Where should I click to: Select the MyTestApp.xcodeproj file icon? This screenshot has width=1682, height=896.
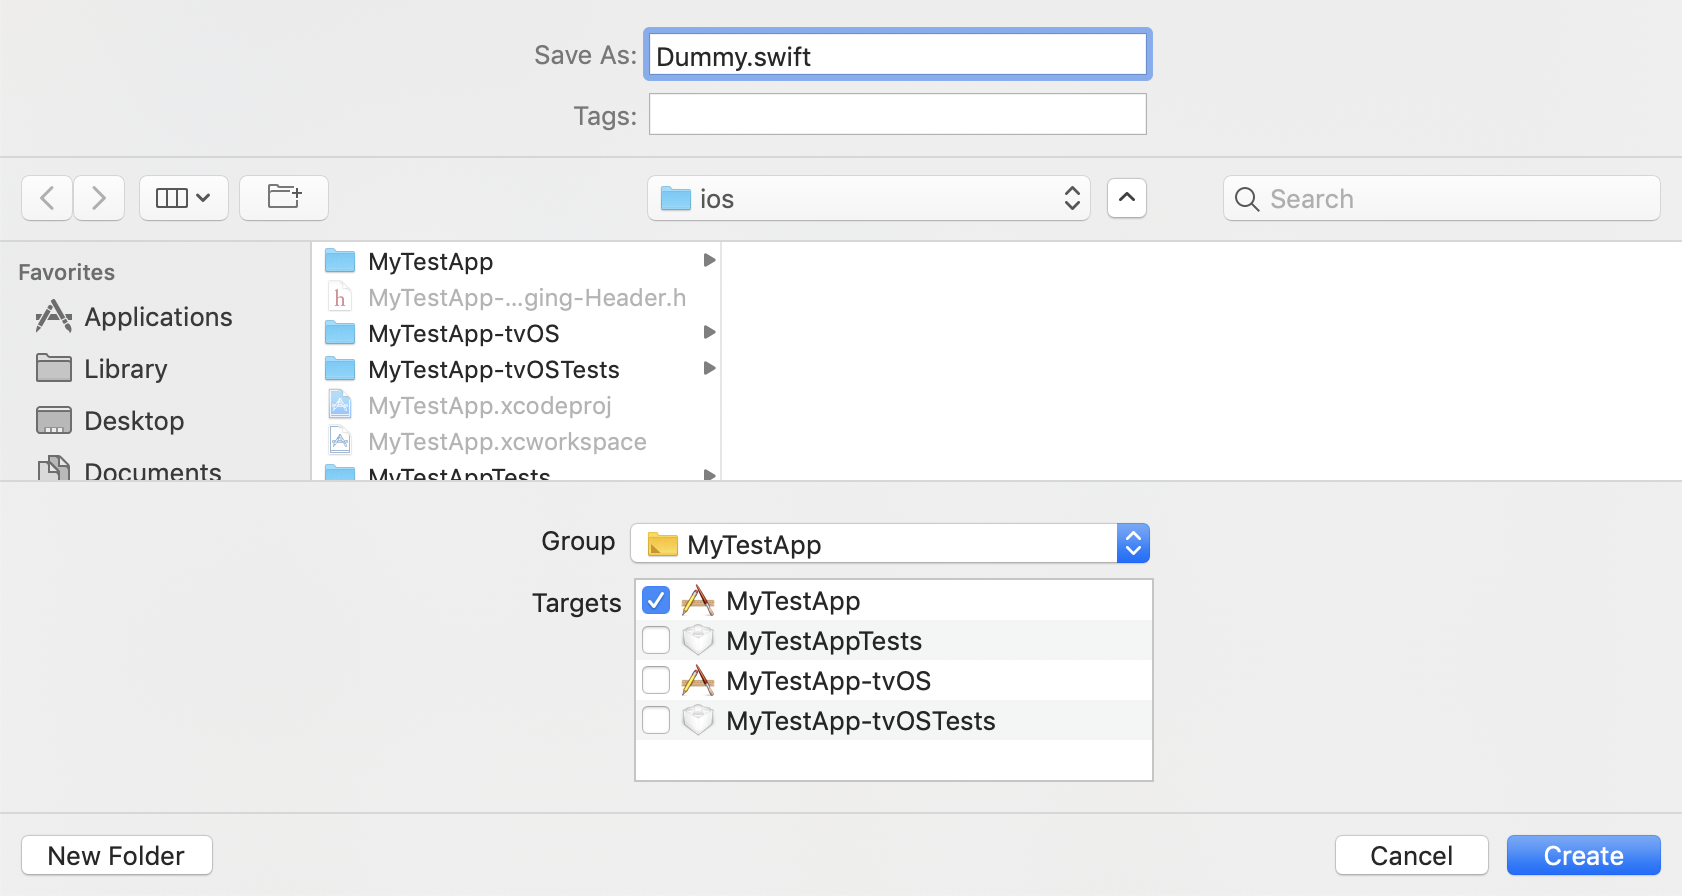340,405
